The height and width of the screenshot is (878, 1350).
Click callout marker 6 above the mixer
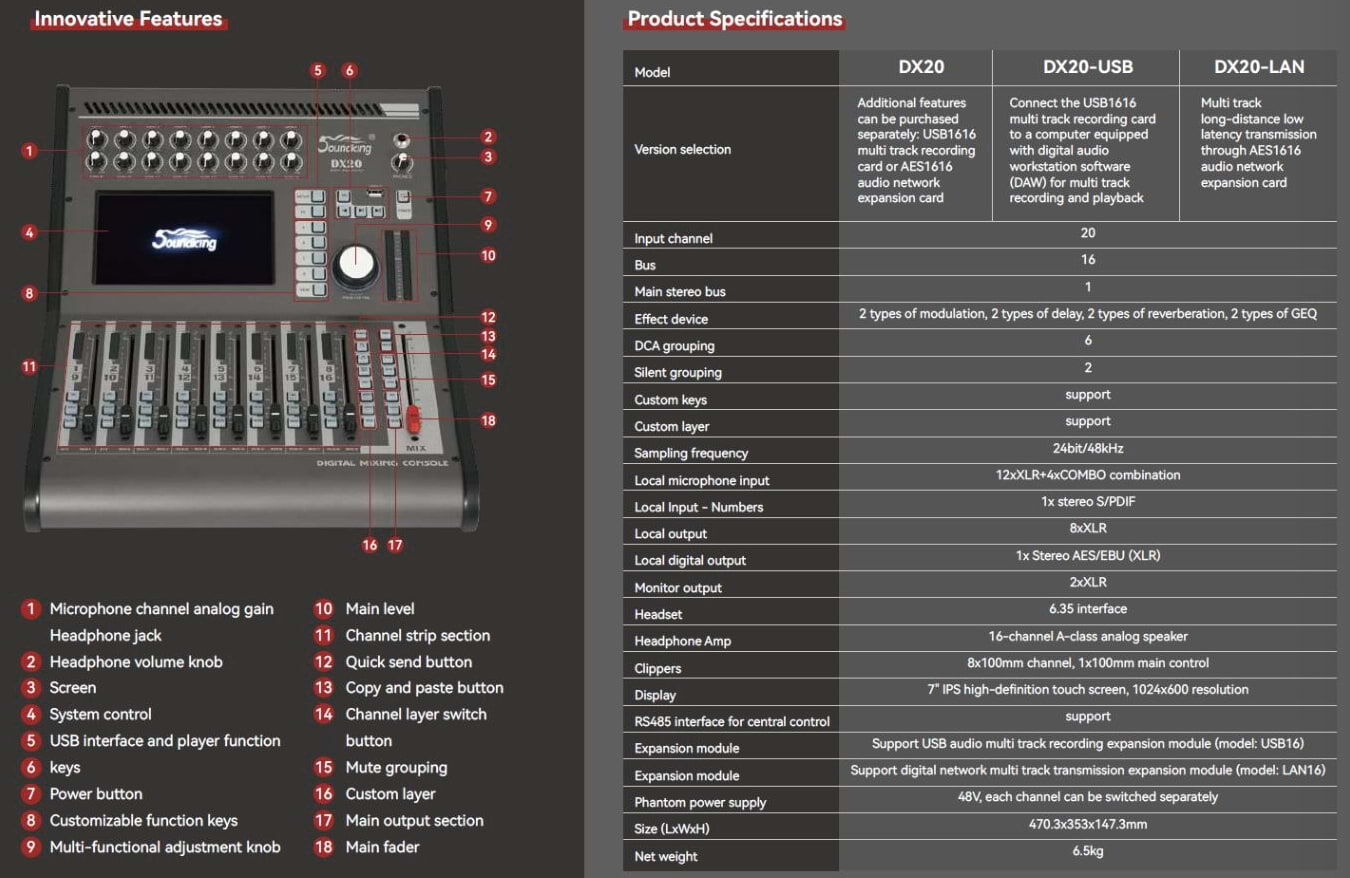point(349,71)
